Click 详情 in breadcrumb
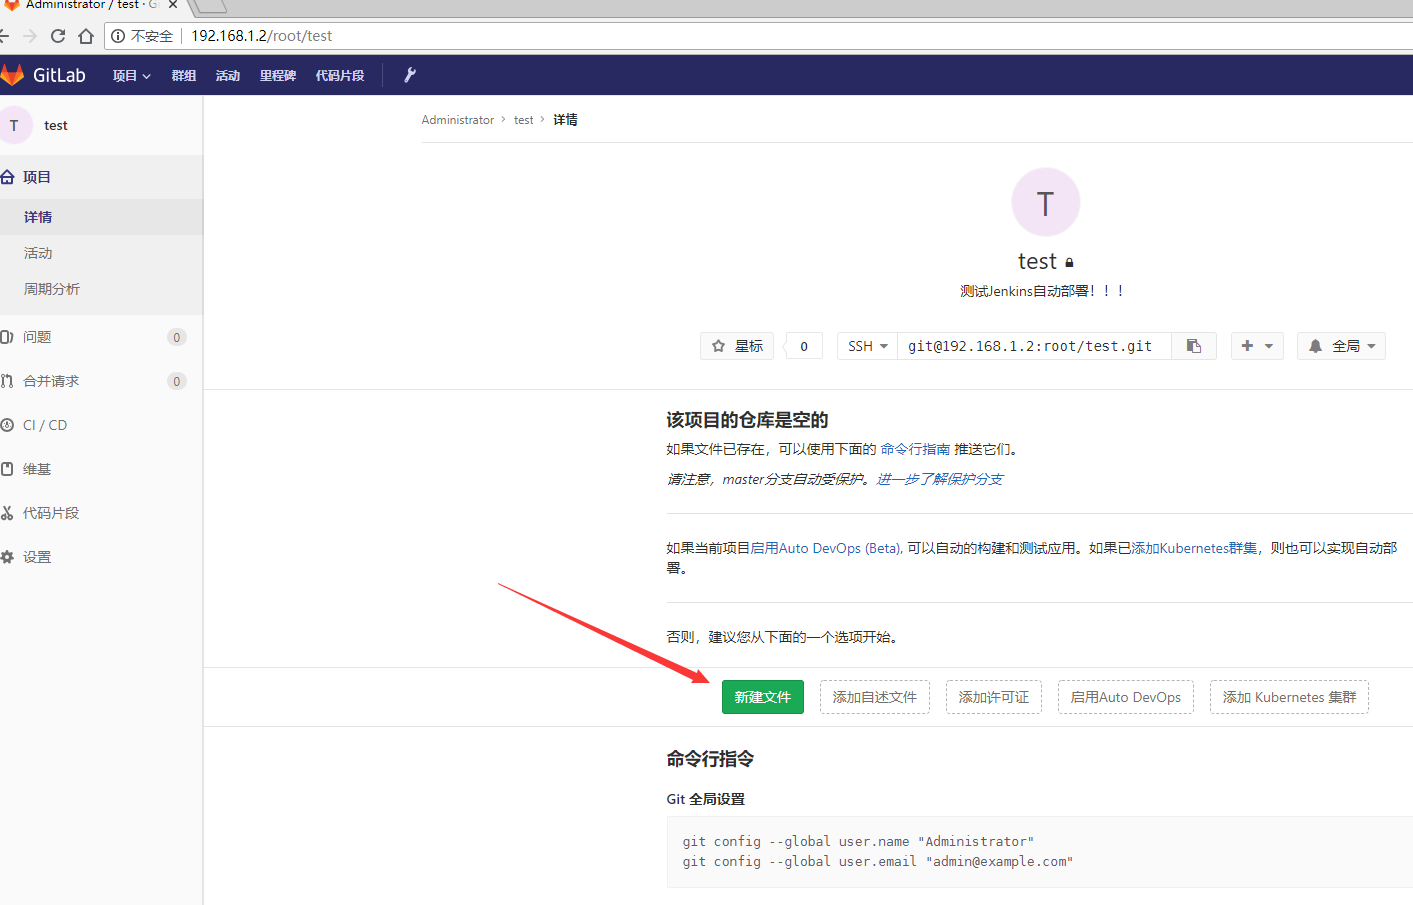Screen dimensions: 1413x905 pos(566,120)
